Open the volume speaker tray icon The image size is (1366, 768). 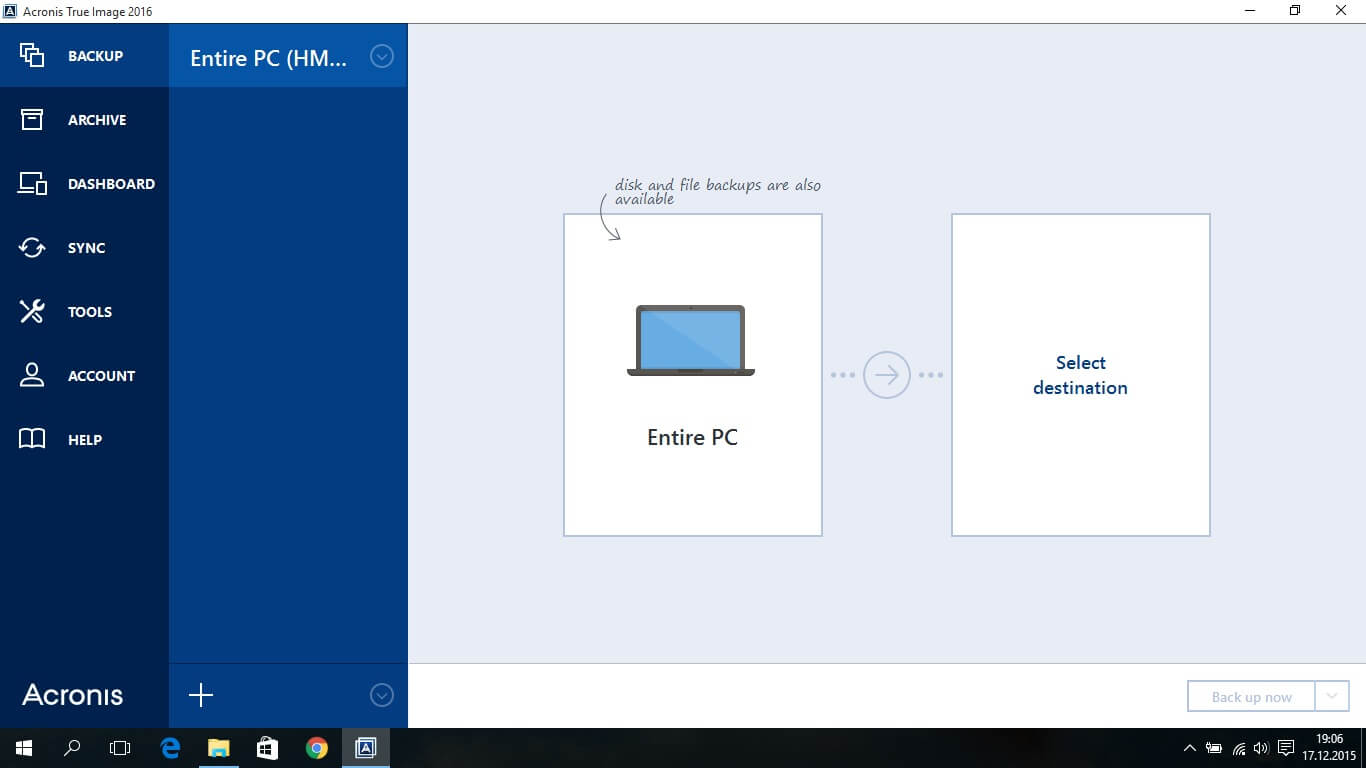1261,748
